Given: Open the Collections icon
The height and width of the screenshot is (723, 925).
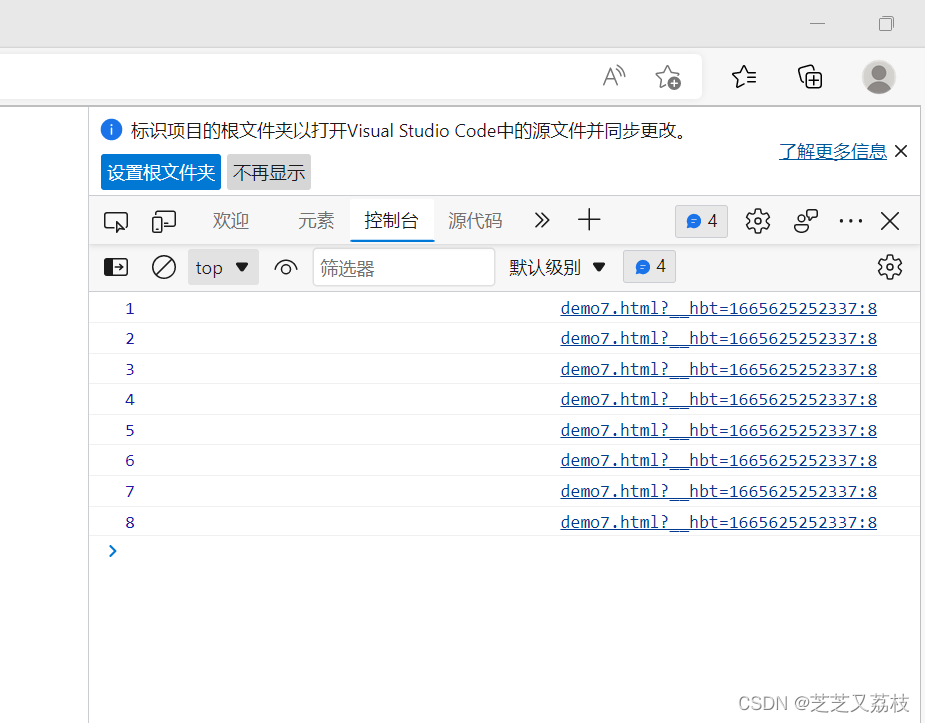Looking at the screenshot, I should [810, 77].
